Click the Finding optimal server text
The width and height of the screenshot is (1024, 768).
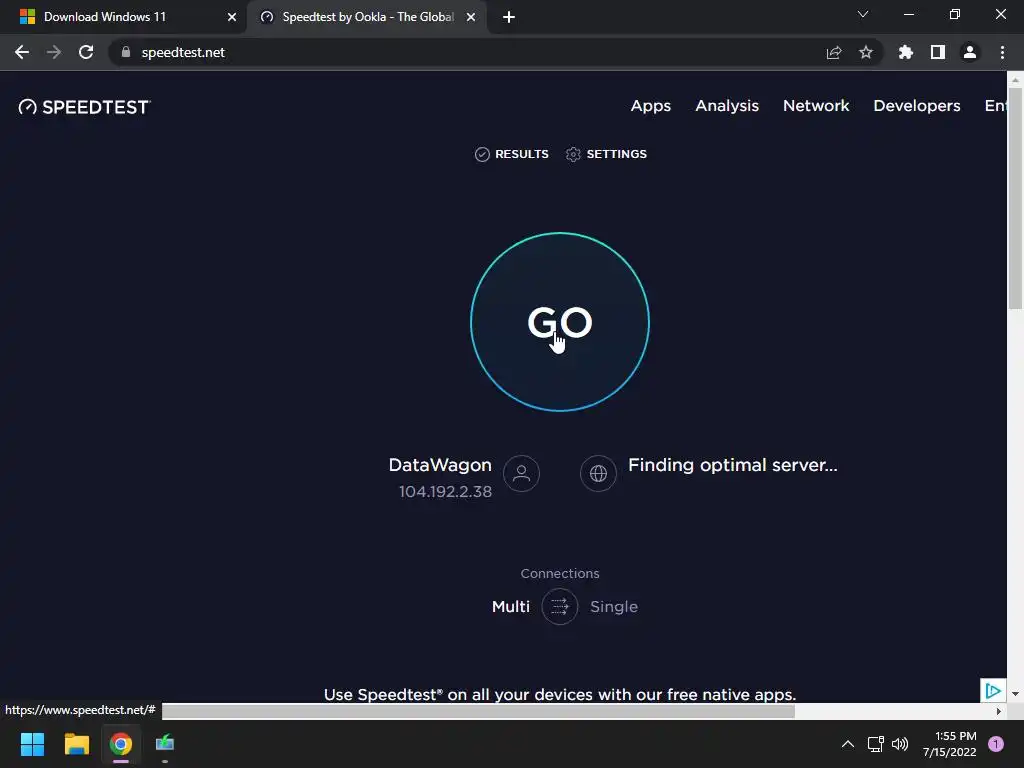click(733, 465)
